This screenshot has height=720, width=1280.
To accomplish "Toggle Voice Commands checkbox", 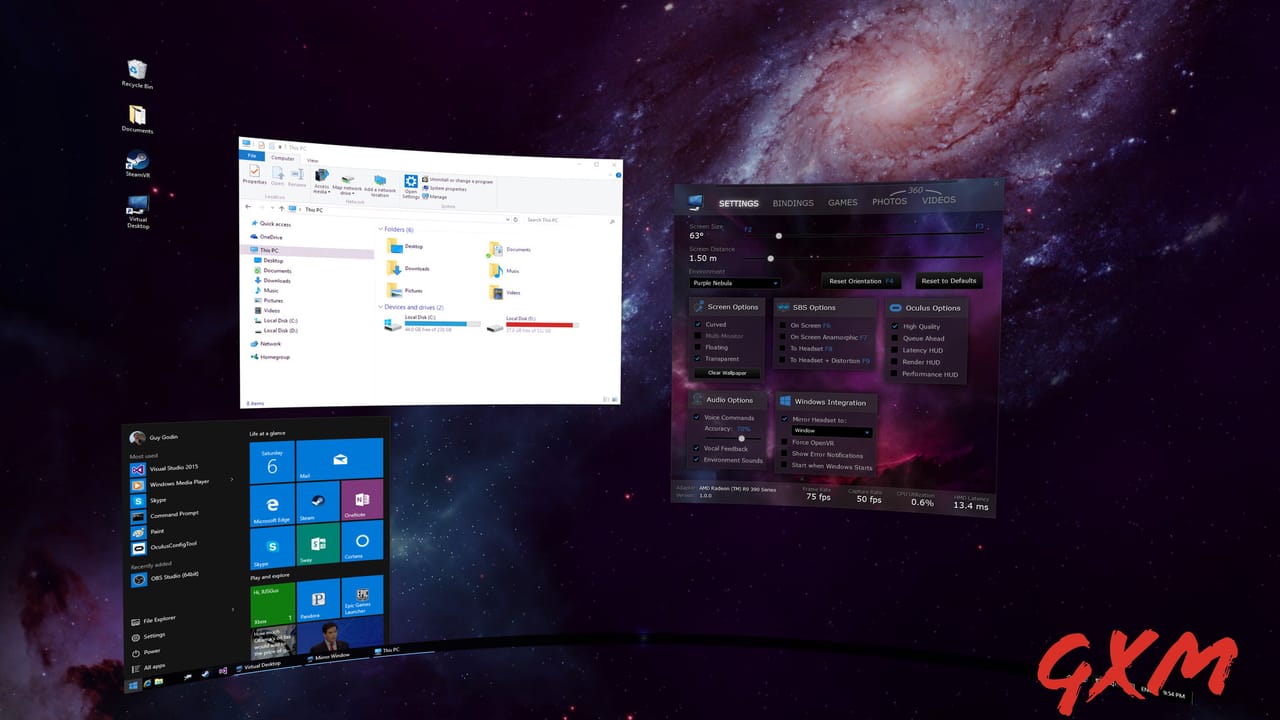I will (697, 417).
